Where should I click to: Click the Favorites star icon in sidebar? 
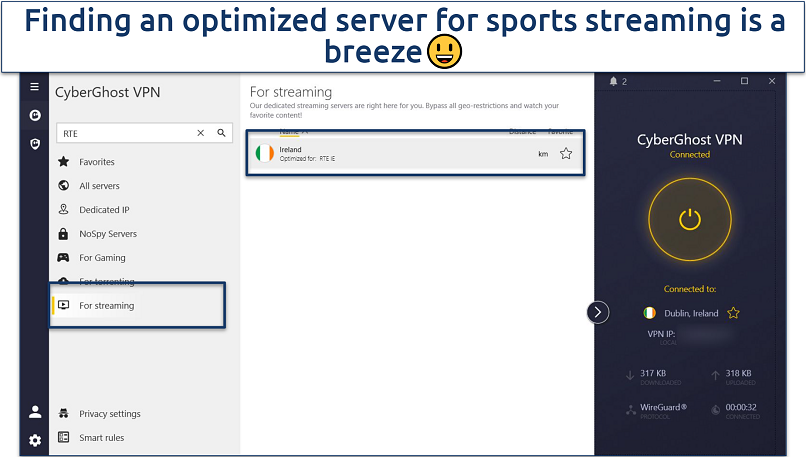pyautogui.click(x=64, y=161)
